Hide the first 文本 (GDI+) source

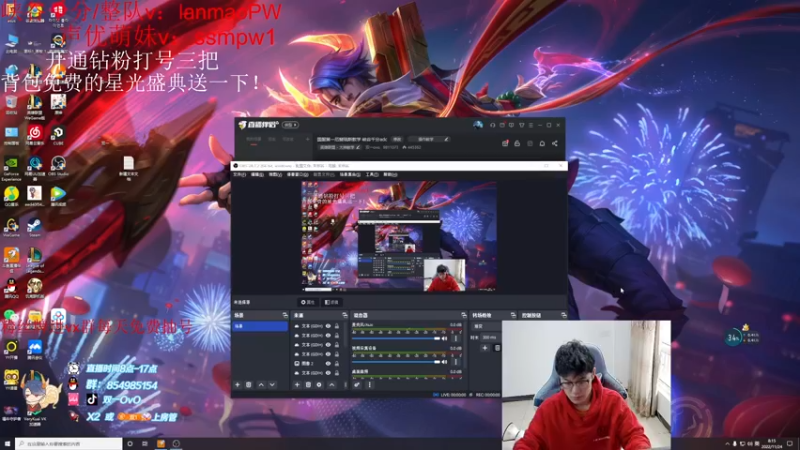click(x=328, y=326)
